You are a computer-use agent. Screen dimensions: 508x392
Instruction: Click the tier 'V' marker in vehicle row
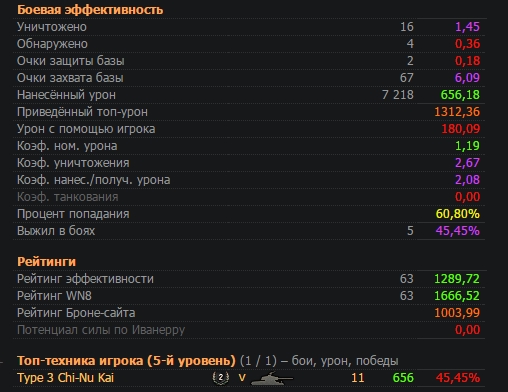point(242,378)
